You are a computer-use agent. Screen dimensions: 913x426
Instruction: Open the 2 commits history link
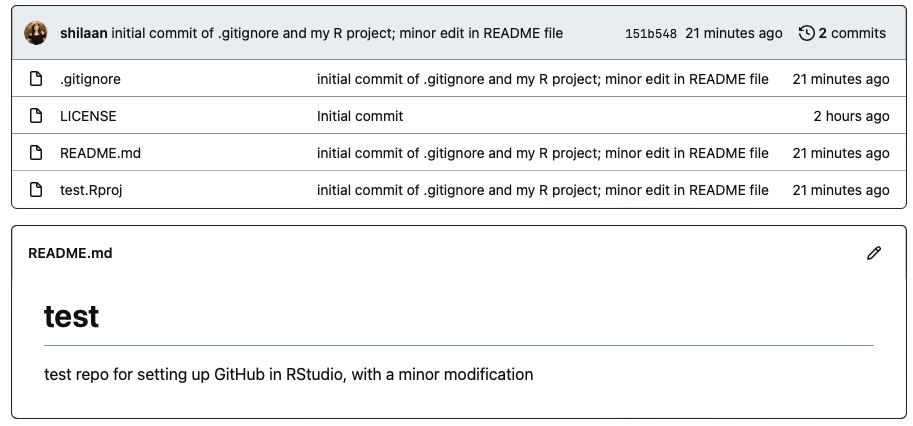pos(851,33)
